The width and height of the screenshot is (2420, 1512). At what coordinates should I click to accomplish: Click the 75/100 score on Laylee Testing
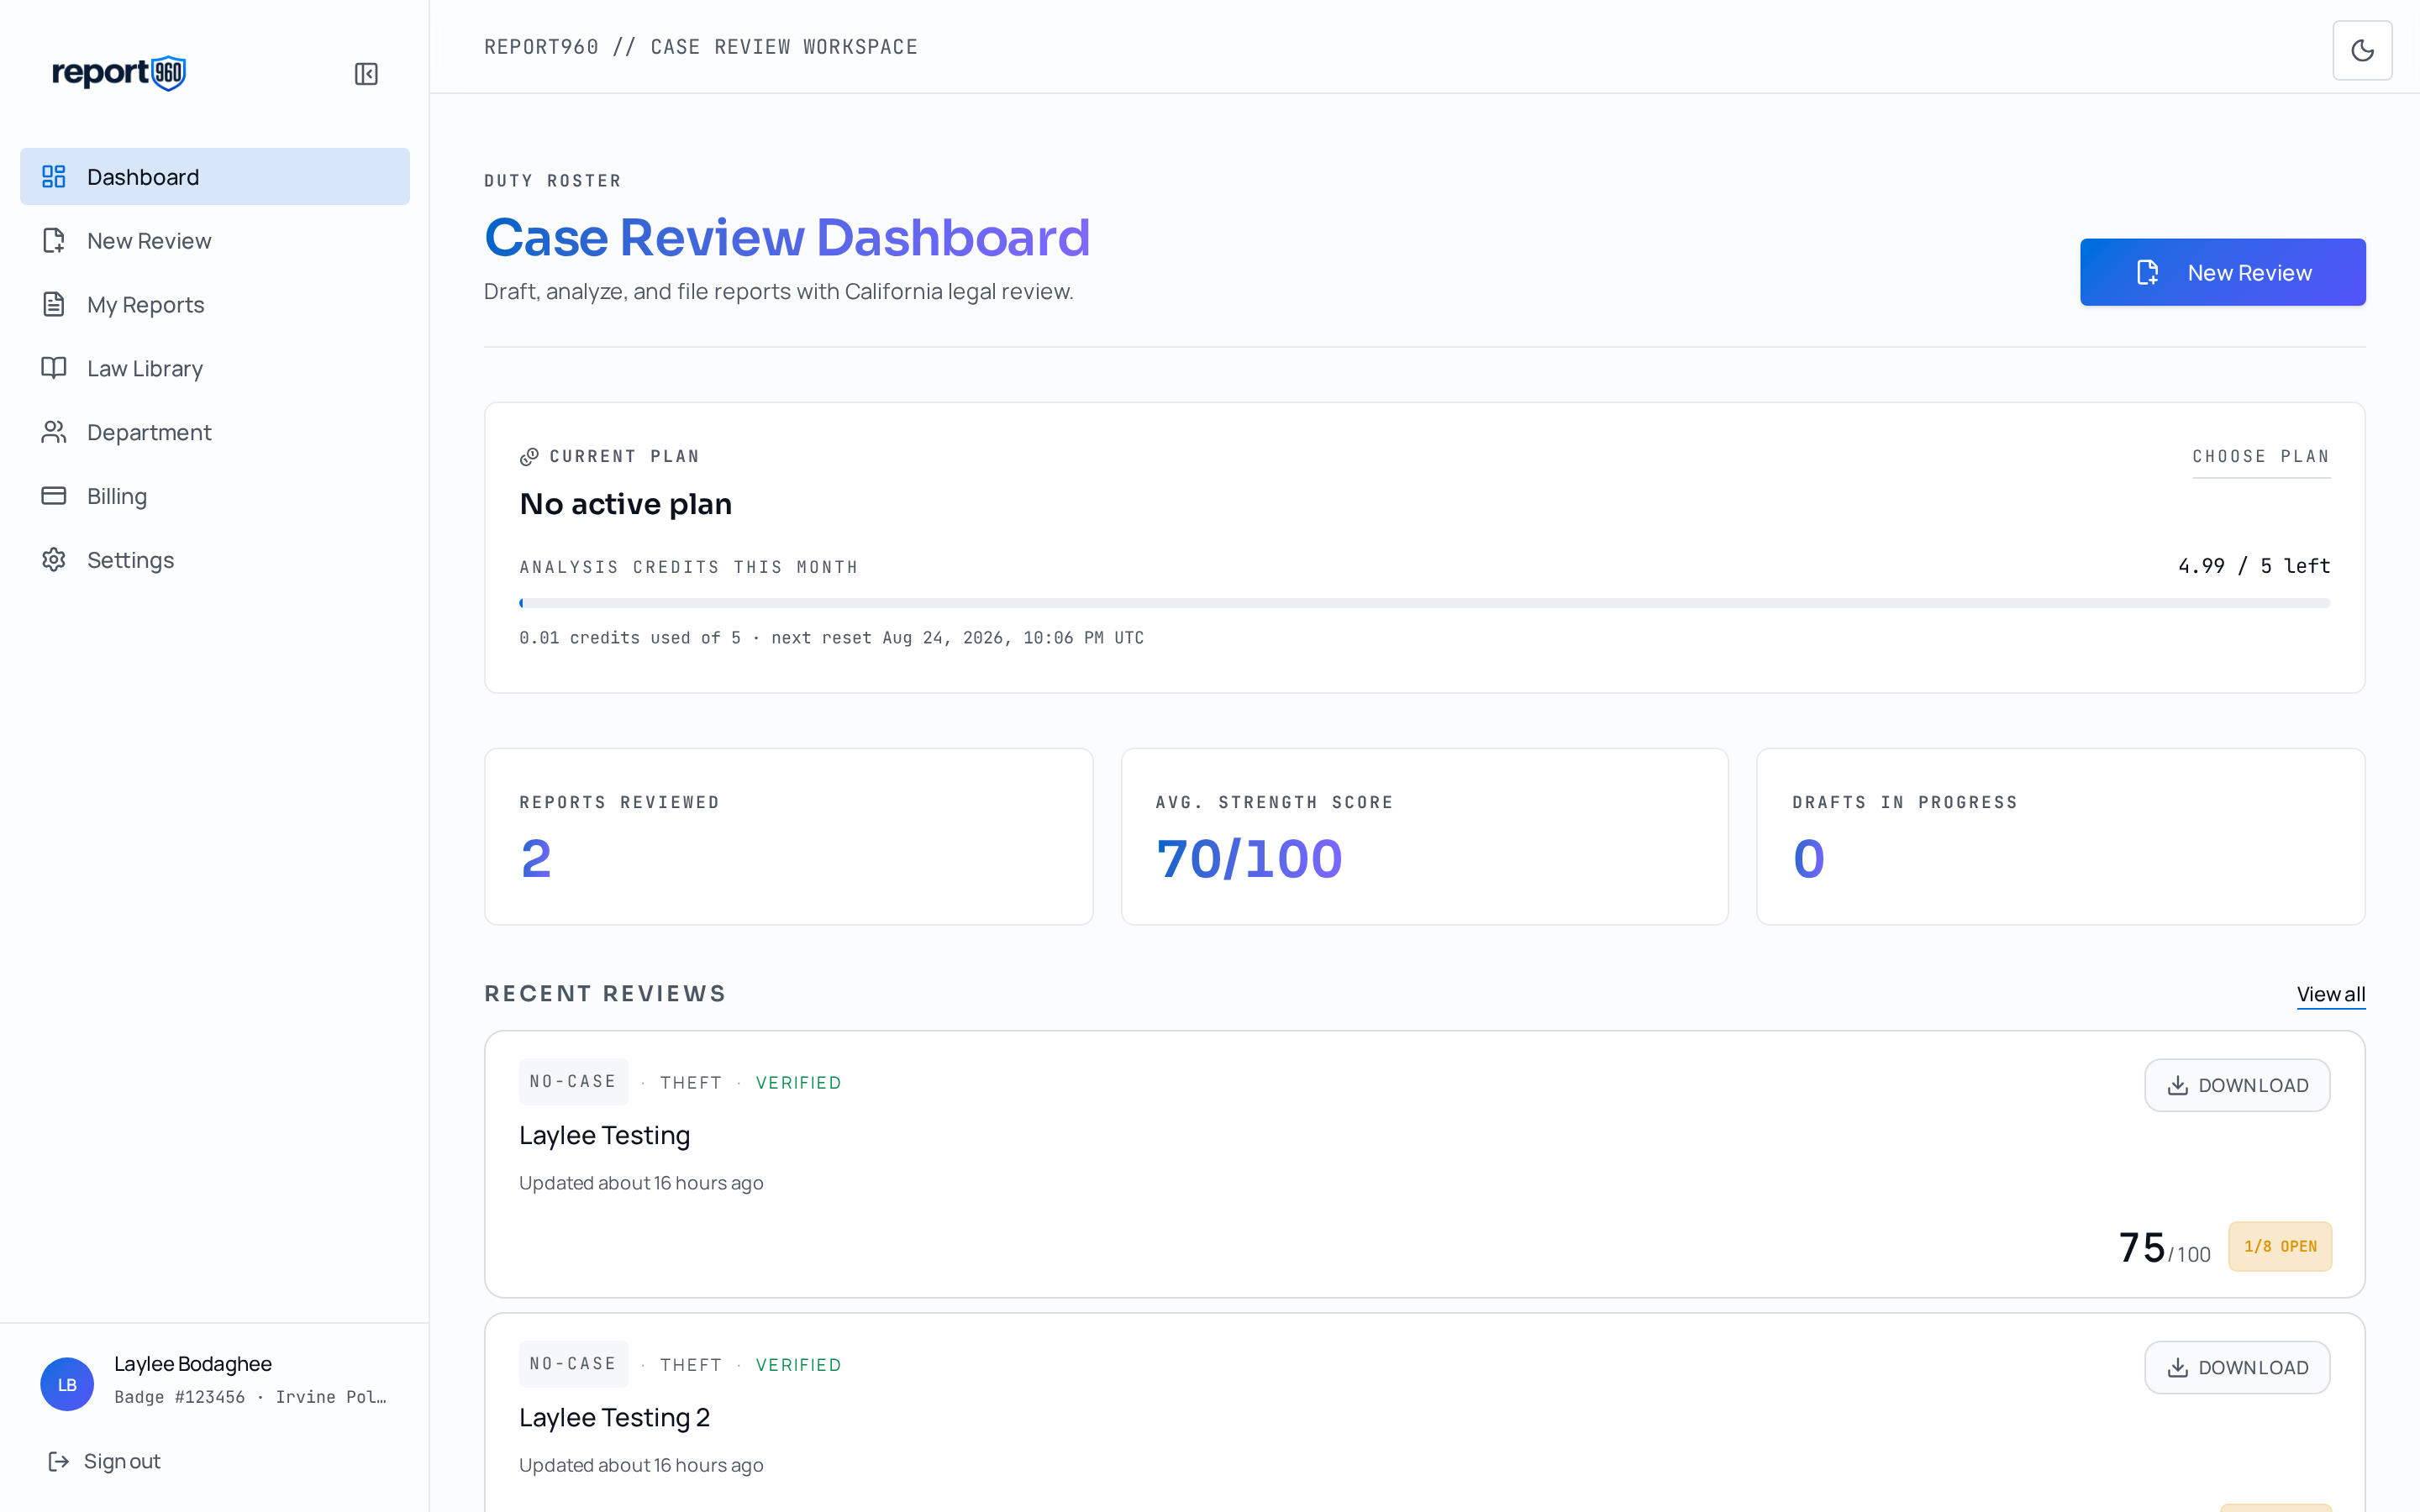[2164, 1248]
